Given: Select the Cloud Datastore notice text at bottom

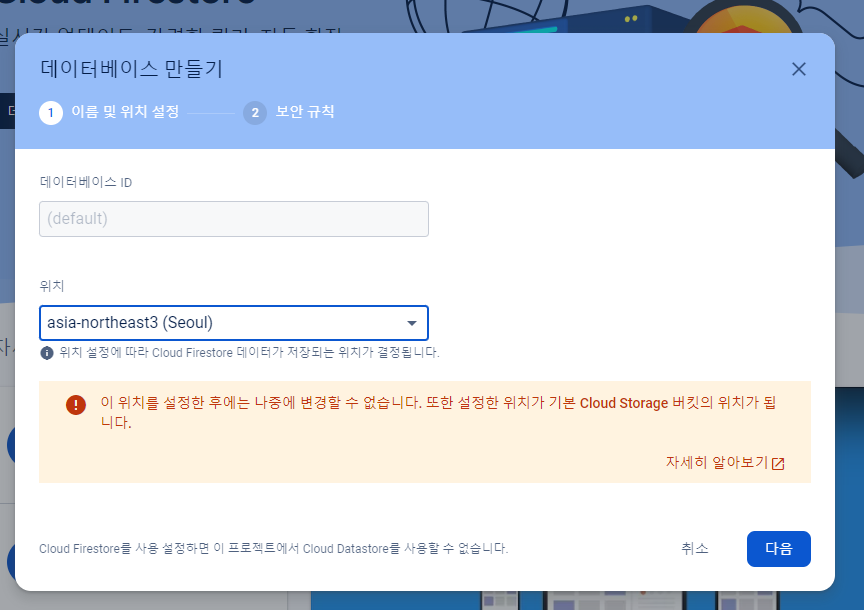Looking at the screenshot, I should click(273, 548).
